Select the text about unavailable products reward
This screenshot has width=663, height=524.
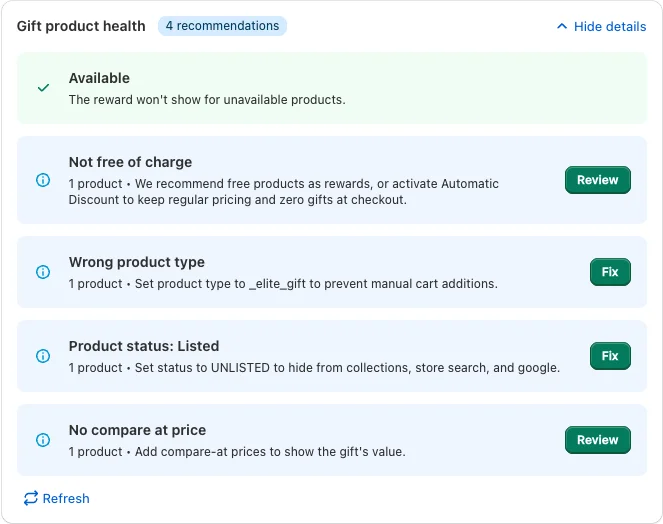click(x=207, y=100)
